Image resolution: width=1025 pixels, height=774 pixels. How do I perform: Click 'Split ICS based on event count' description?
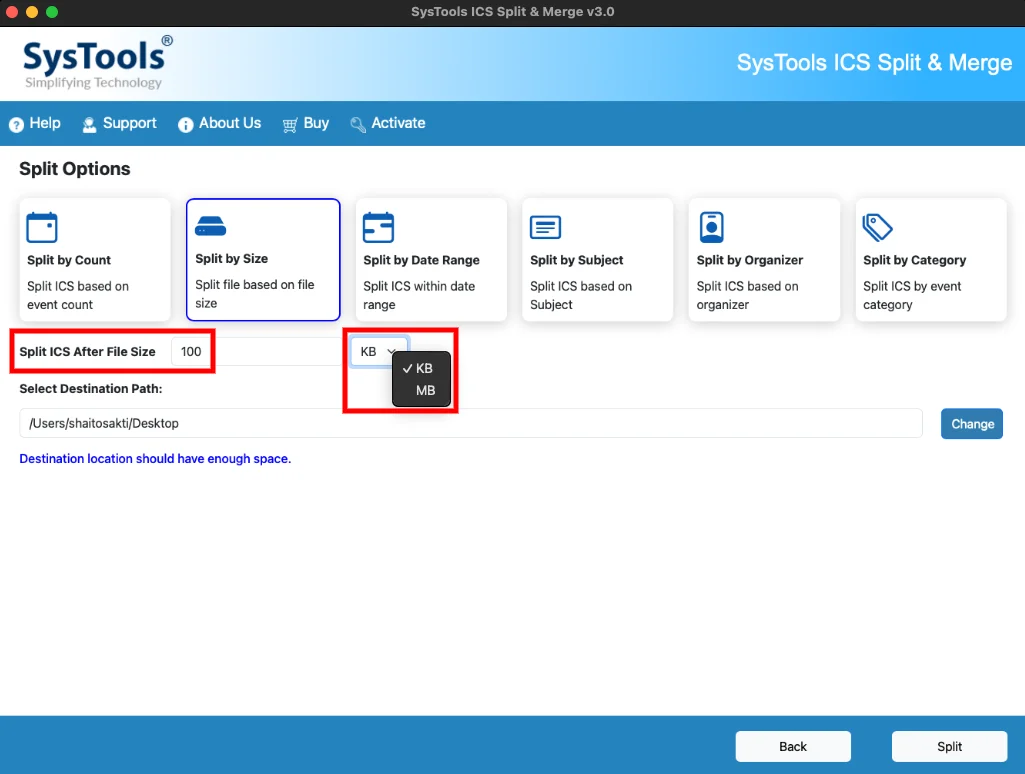pyautogui.click(x=78, y=295)
